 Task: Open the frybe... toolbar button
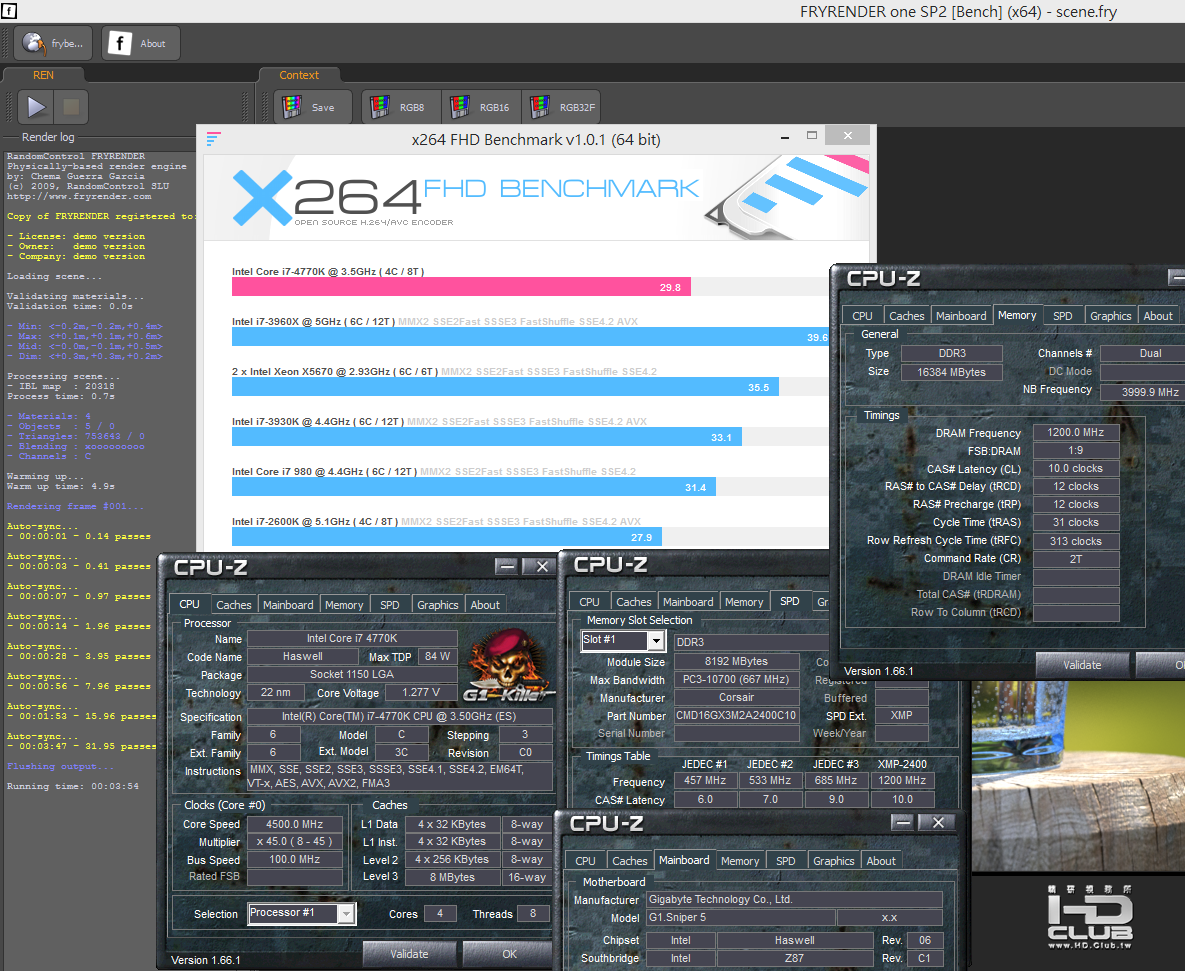(x=53, y=43)
